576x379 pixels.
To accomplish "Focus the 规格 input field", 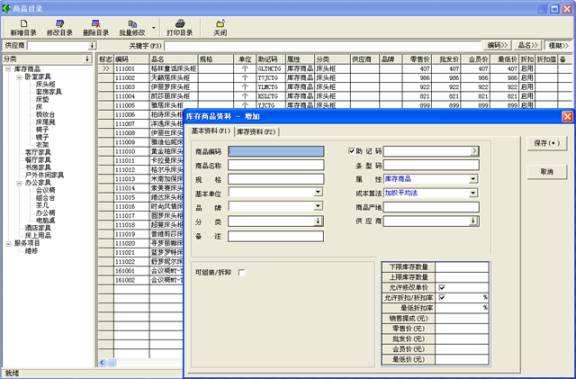I will click(x=276, y=179).
